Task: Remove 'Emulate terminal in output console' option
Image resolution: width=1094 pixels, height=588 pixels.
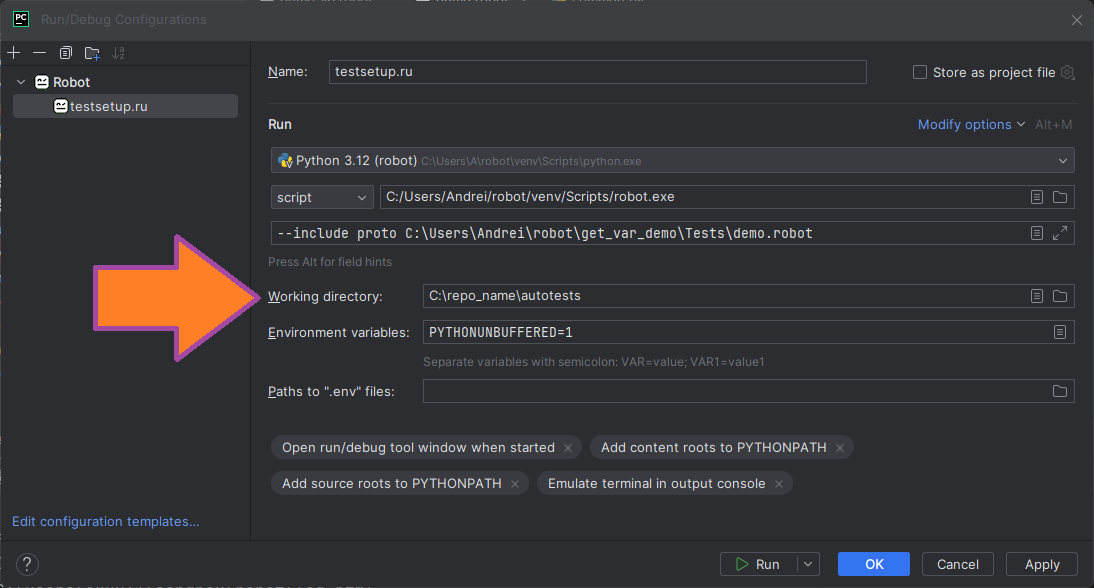Action: 779,484
